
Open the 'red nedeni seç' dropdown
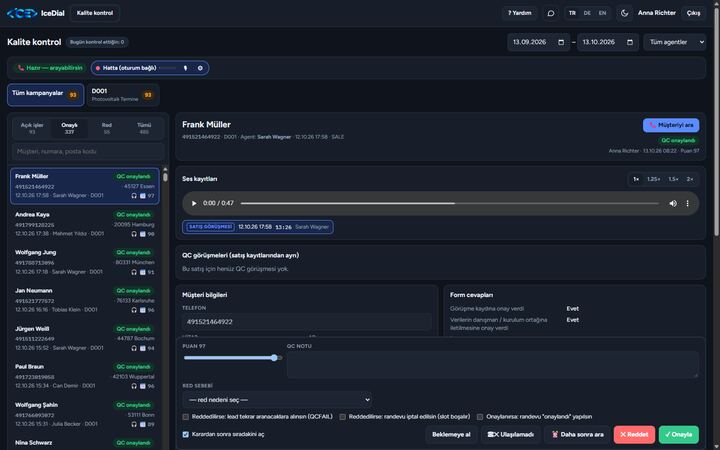pyautogui.click(x=277, y=400)
